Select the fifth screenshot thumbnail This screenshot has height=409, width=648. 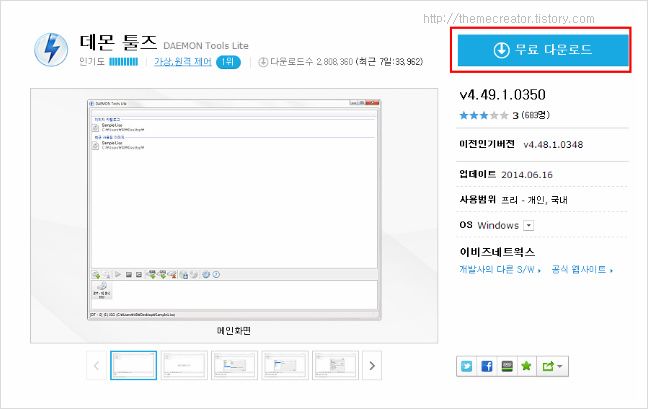click(x=336, y=365)
